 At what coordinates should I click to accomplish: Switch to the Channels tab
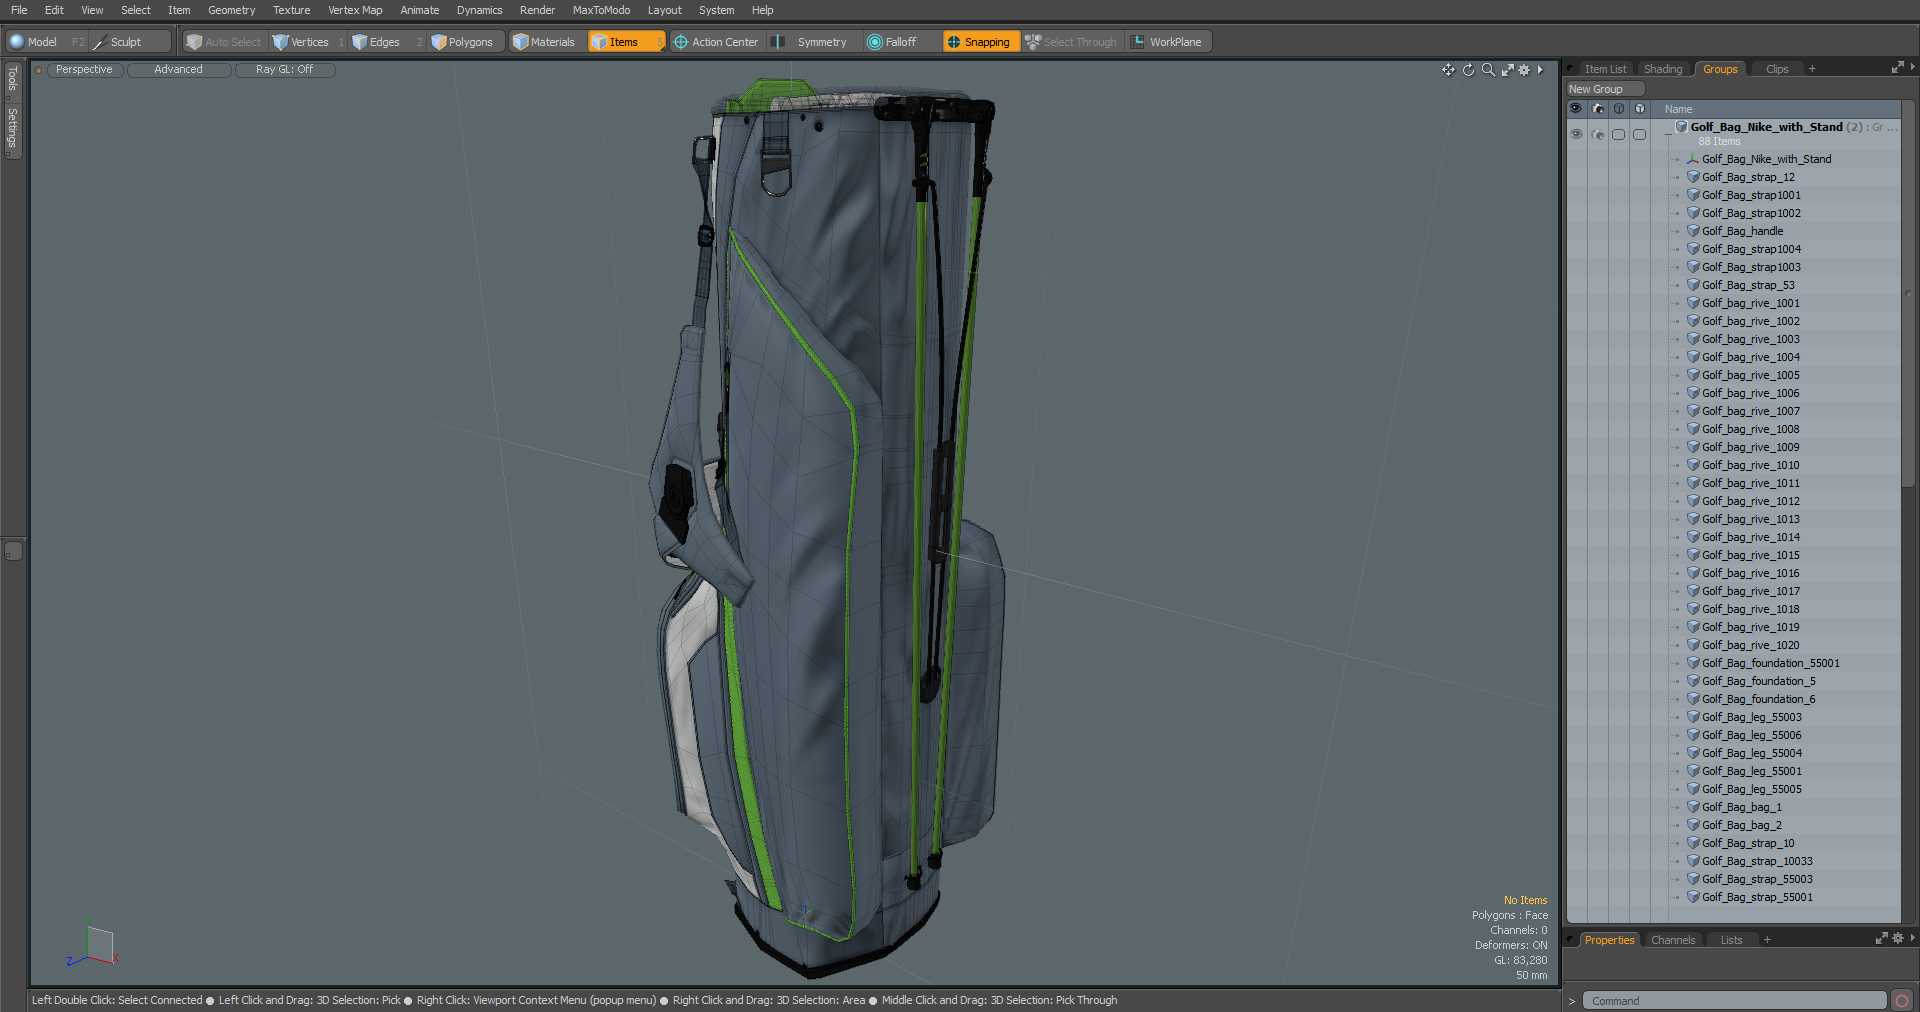(x=1673, y=940)
